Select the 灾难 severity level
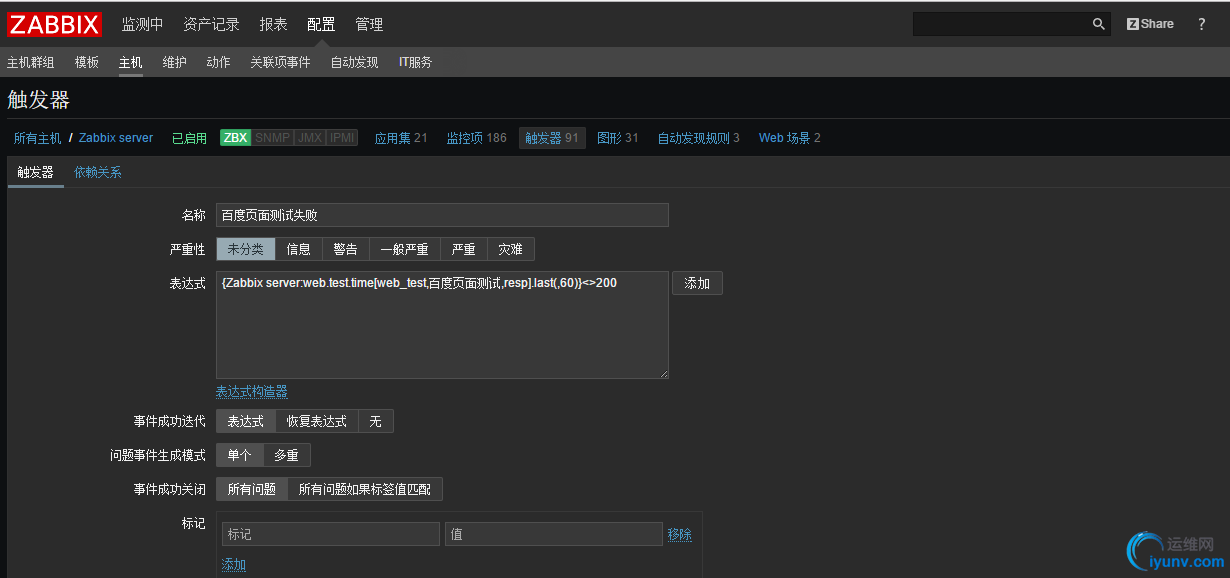 coord(510,248)
